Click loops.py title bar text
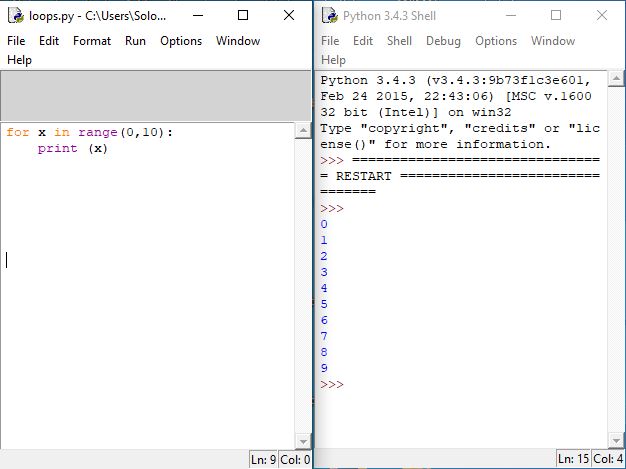 tap(97, 16)
